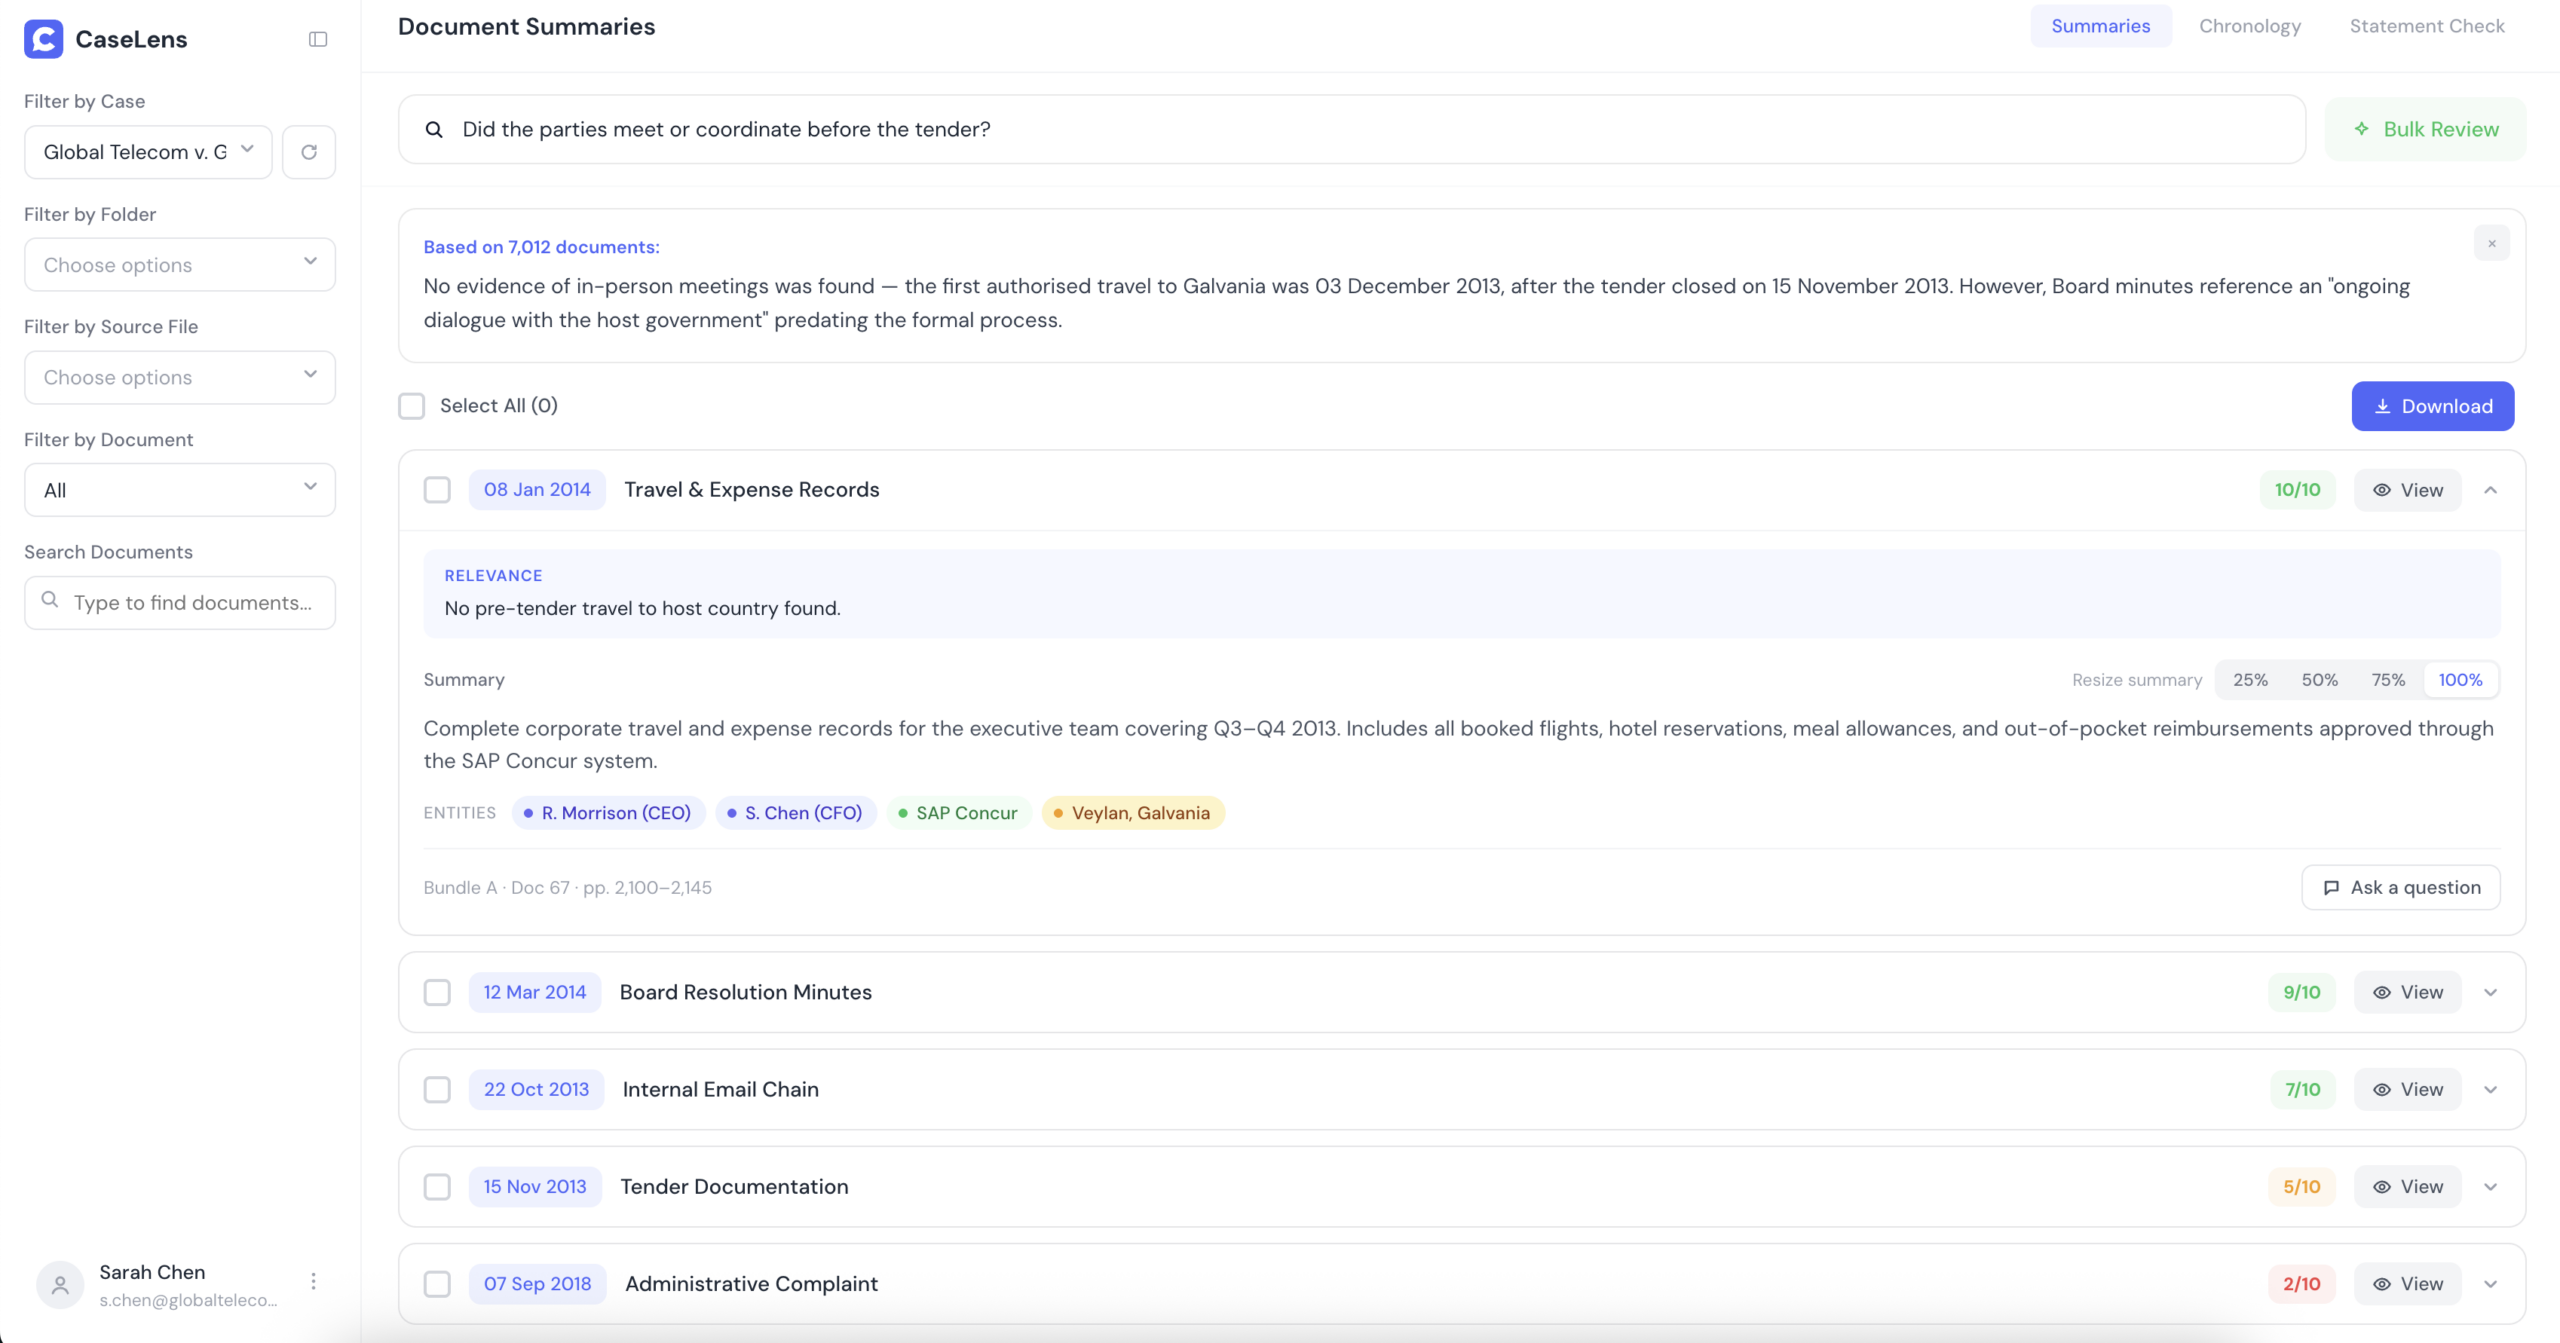The height and width of the screenshot is (1343, 2560).
Task: Expand the Tender Documentation row
Action: tap(2490, 1187)
